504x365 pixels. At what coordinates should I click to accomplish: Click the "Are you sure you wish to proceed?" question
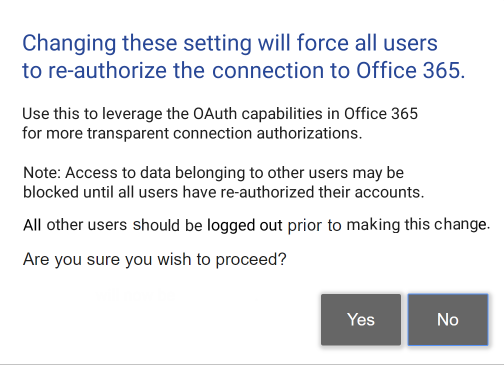pos(155,259)
